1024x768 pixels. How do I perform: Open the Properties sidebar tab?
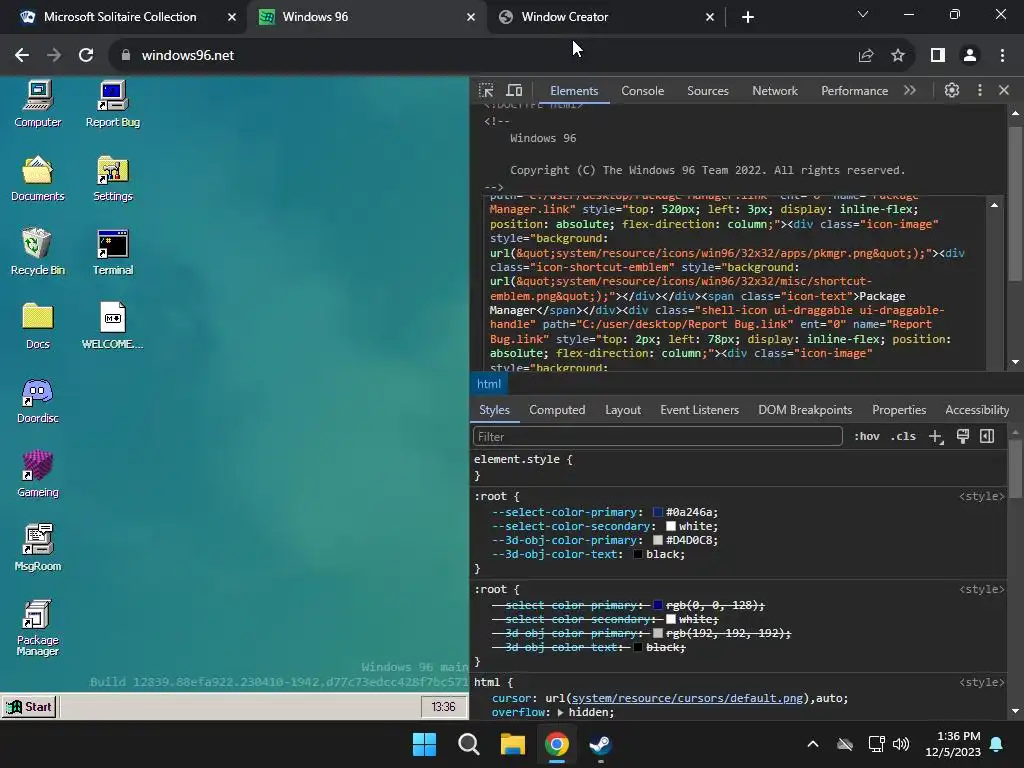coord(899,410)
